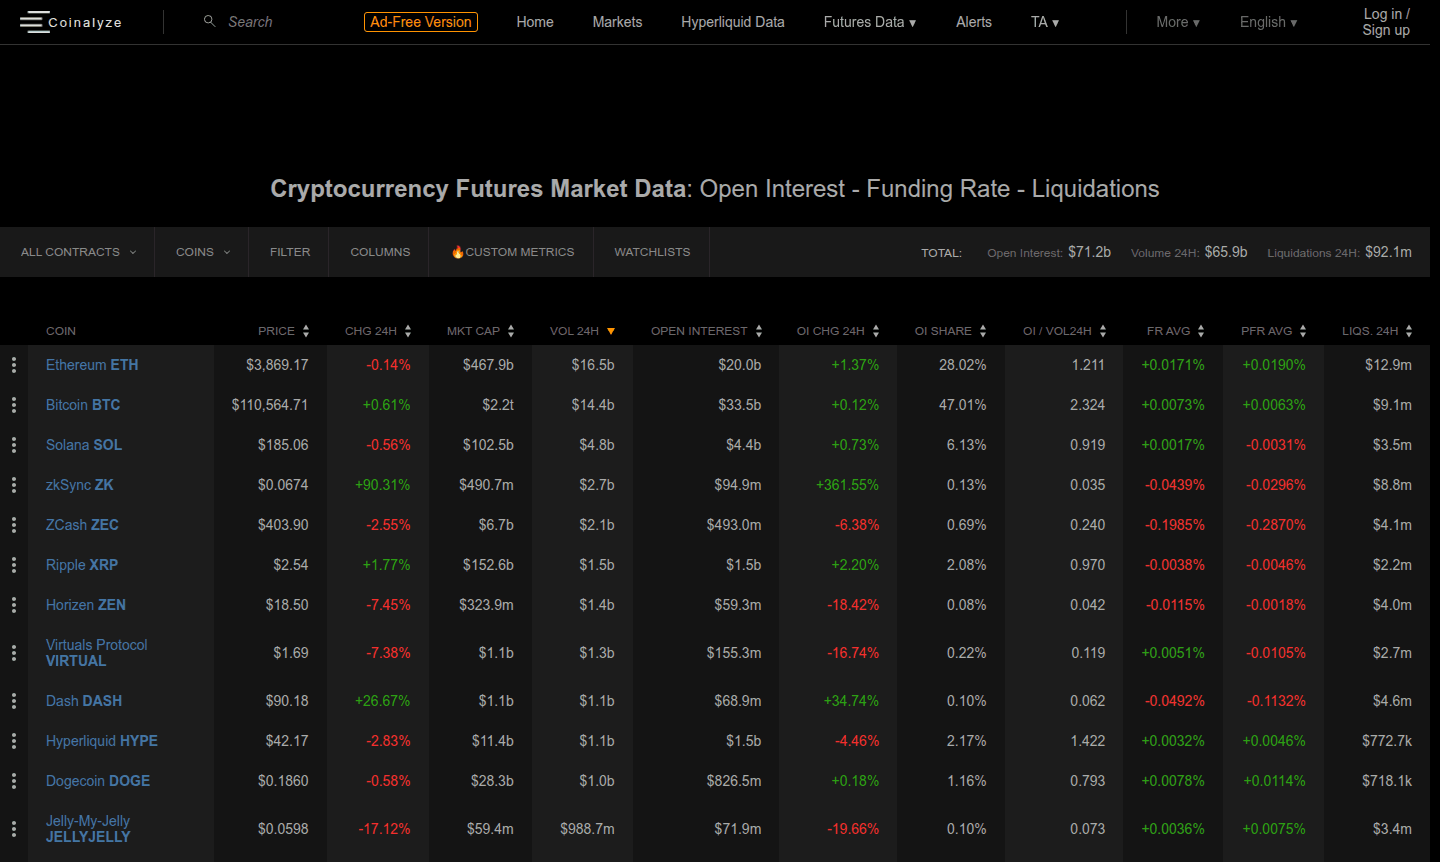Open the row options menu for Dogecoin
Viewport: 1440px width, 862px height.
14,780
